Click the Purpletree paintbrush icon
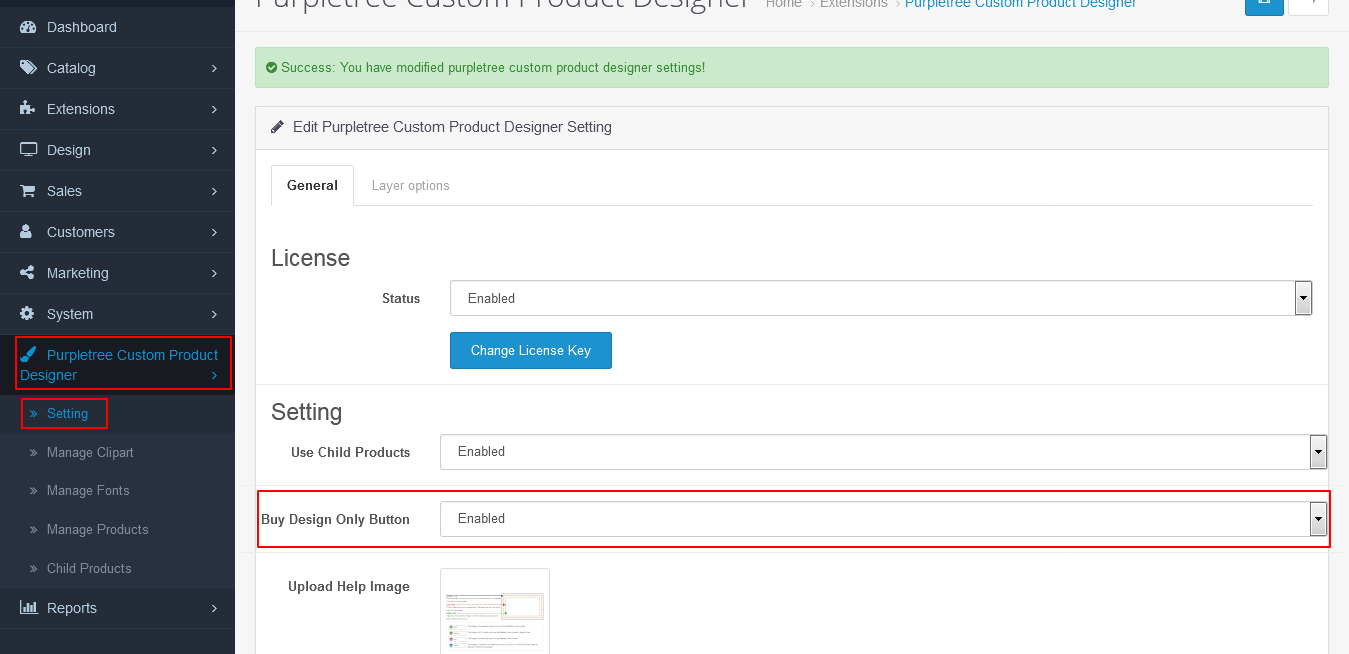This screenshot has width=1349, height=654. (x=28, y=355)
